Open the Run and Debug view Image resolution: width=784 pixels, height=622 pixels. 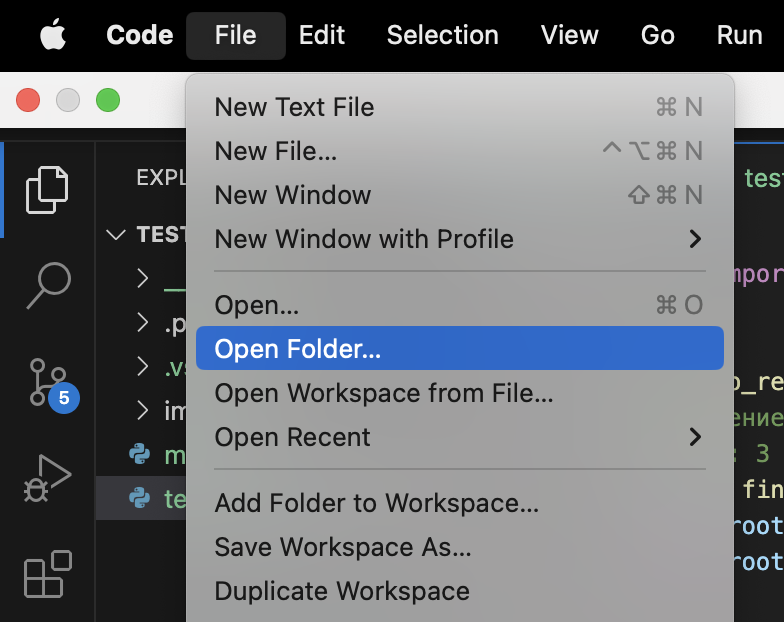(48, 478)
